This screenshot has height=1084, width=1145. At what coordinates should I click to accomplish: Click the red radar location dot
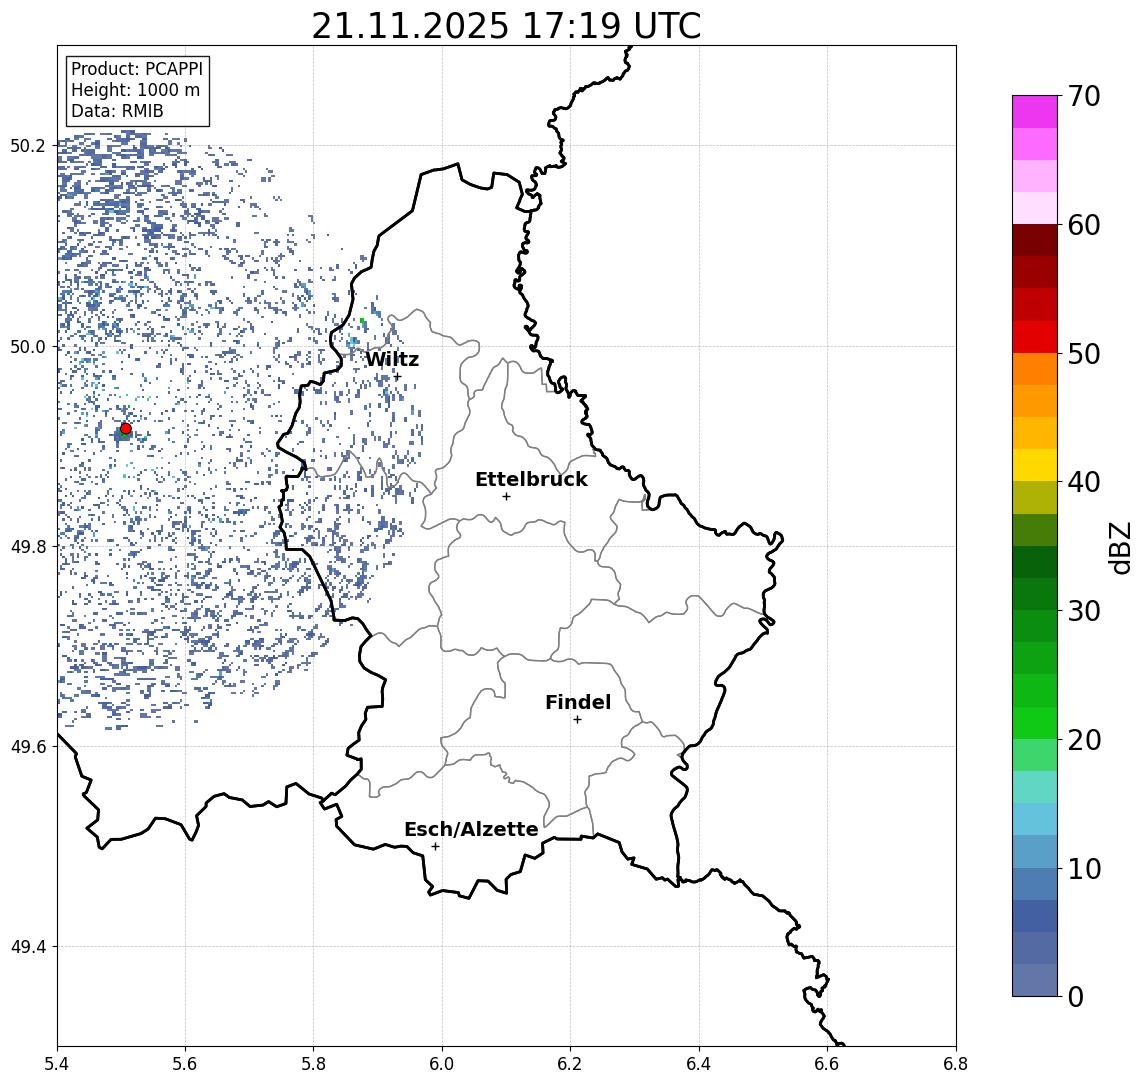tap(126, 429)
